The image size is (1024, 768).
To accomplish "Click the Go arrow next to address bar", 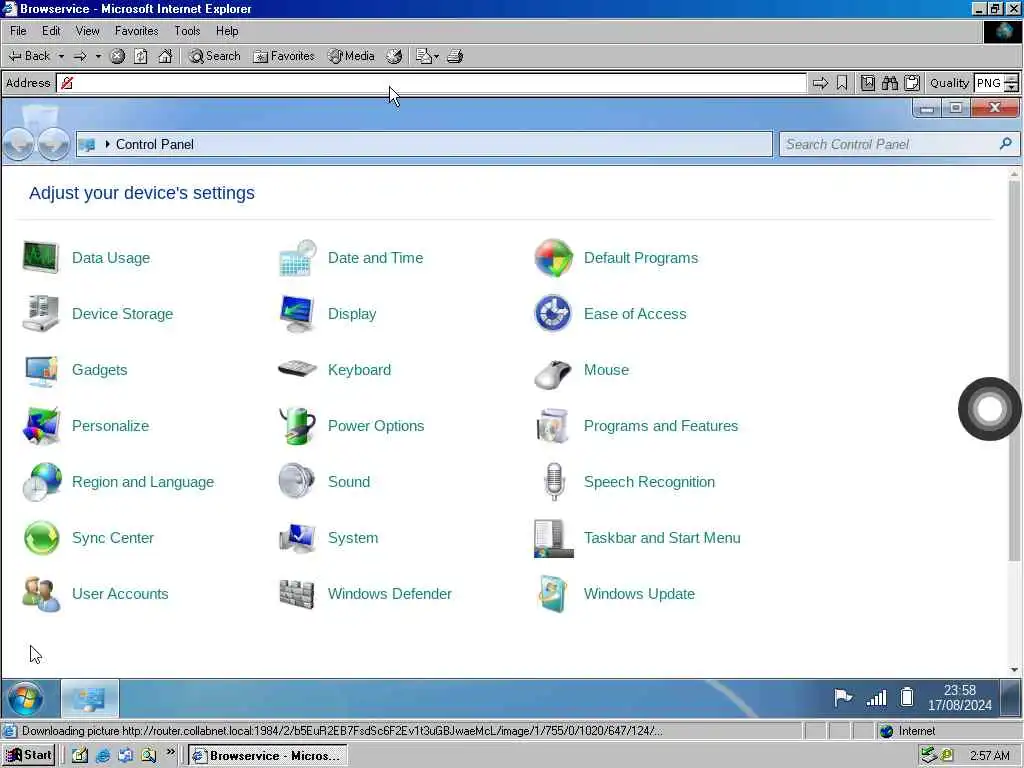I will click(820, 83).
